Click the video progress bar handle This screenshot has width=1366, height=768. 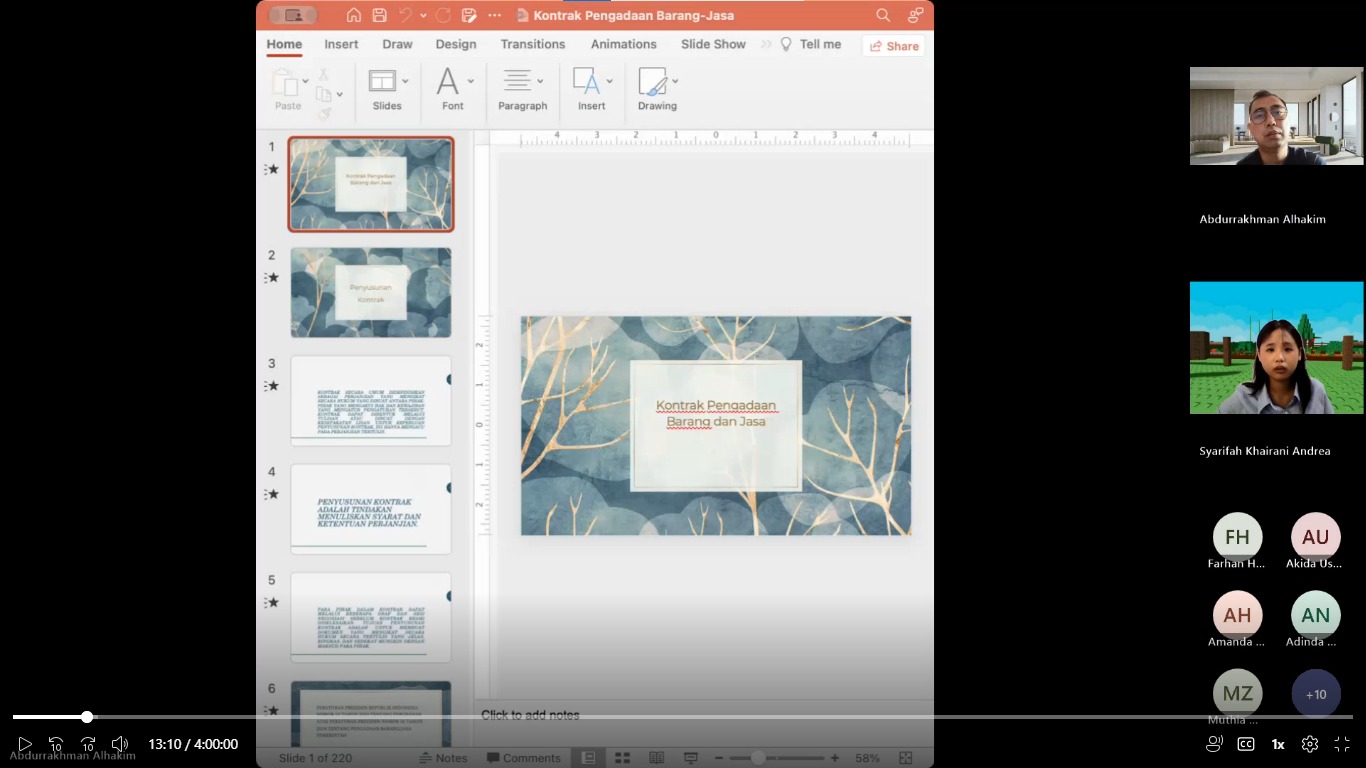(87, 717)
